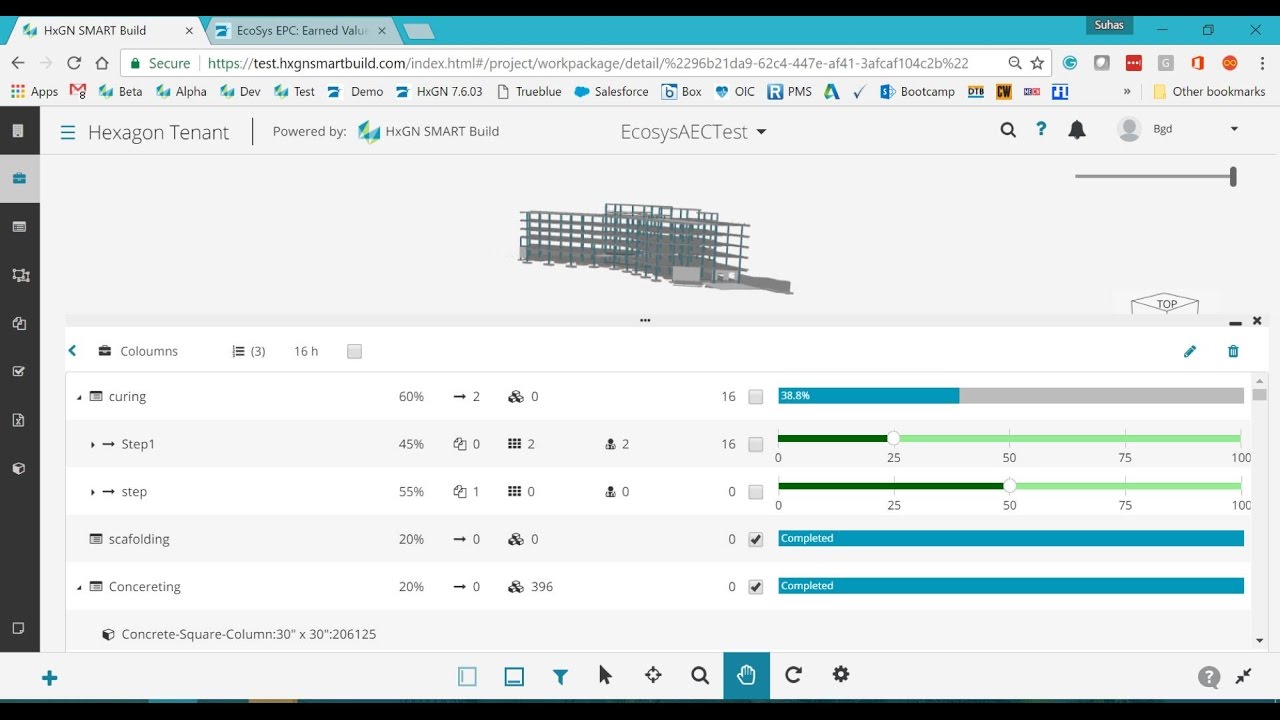The image size is (1280, 720).
Task: Open the Excel file sidebar icon
Action: 19,419
